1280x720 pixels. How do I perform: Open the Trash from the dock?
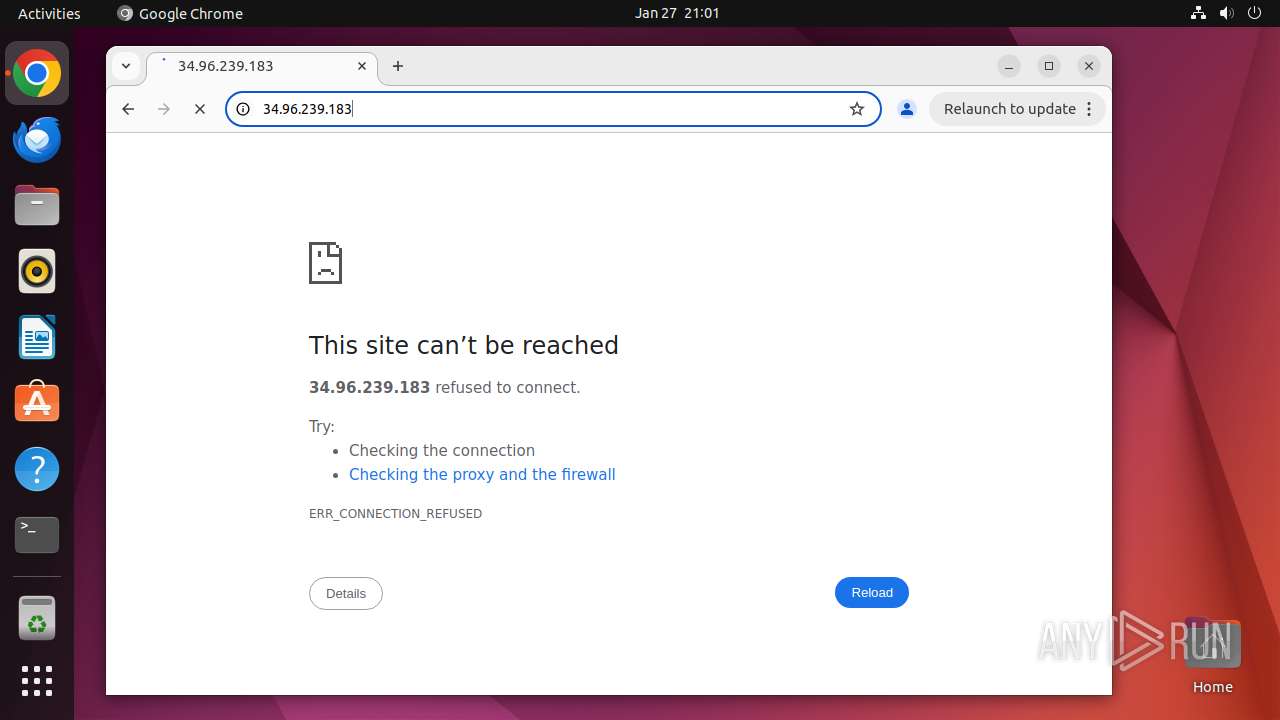(x=37, y=619)
